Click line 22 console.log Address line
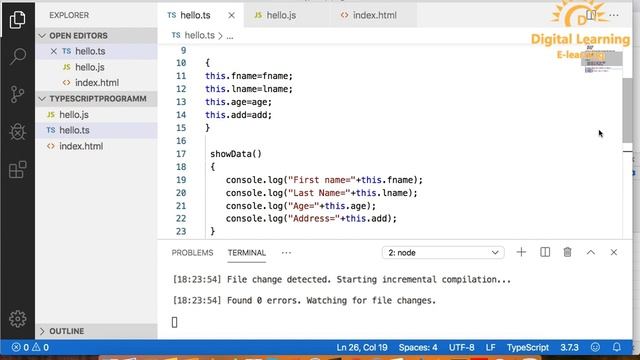 (311, 219)
